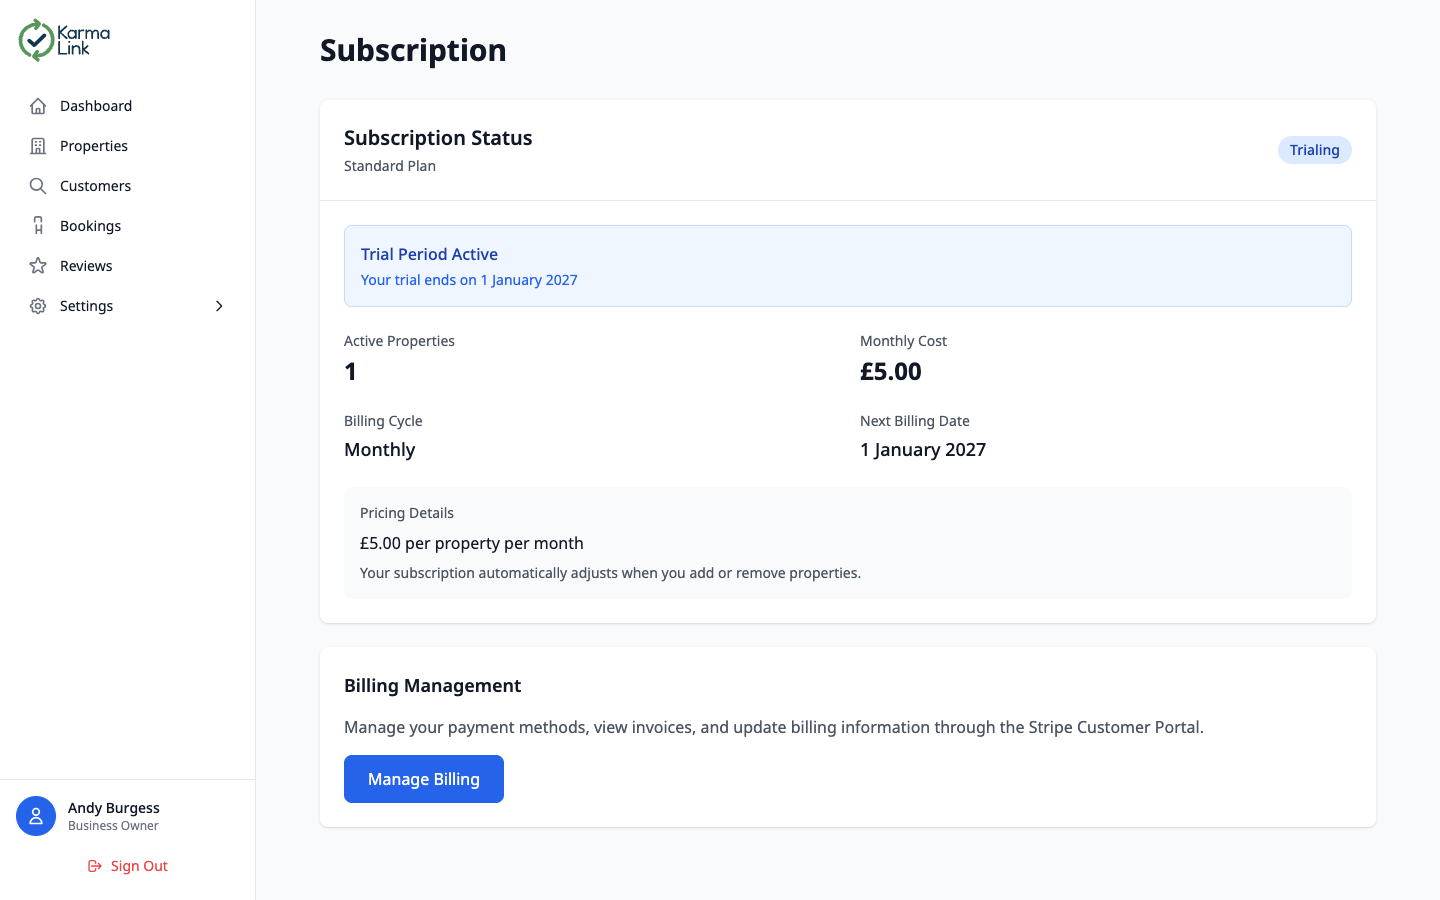The image size is (1440, 900).
Task: Click the Trialing status badge
Action: 1314,149
